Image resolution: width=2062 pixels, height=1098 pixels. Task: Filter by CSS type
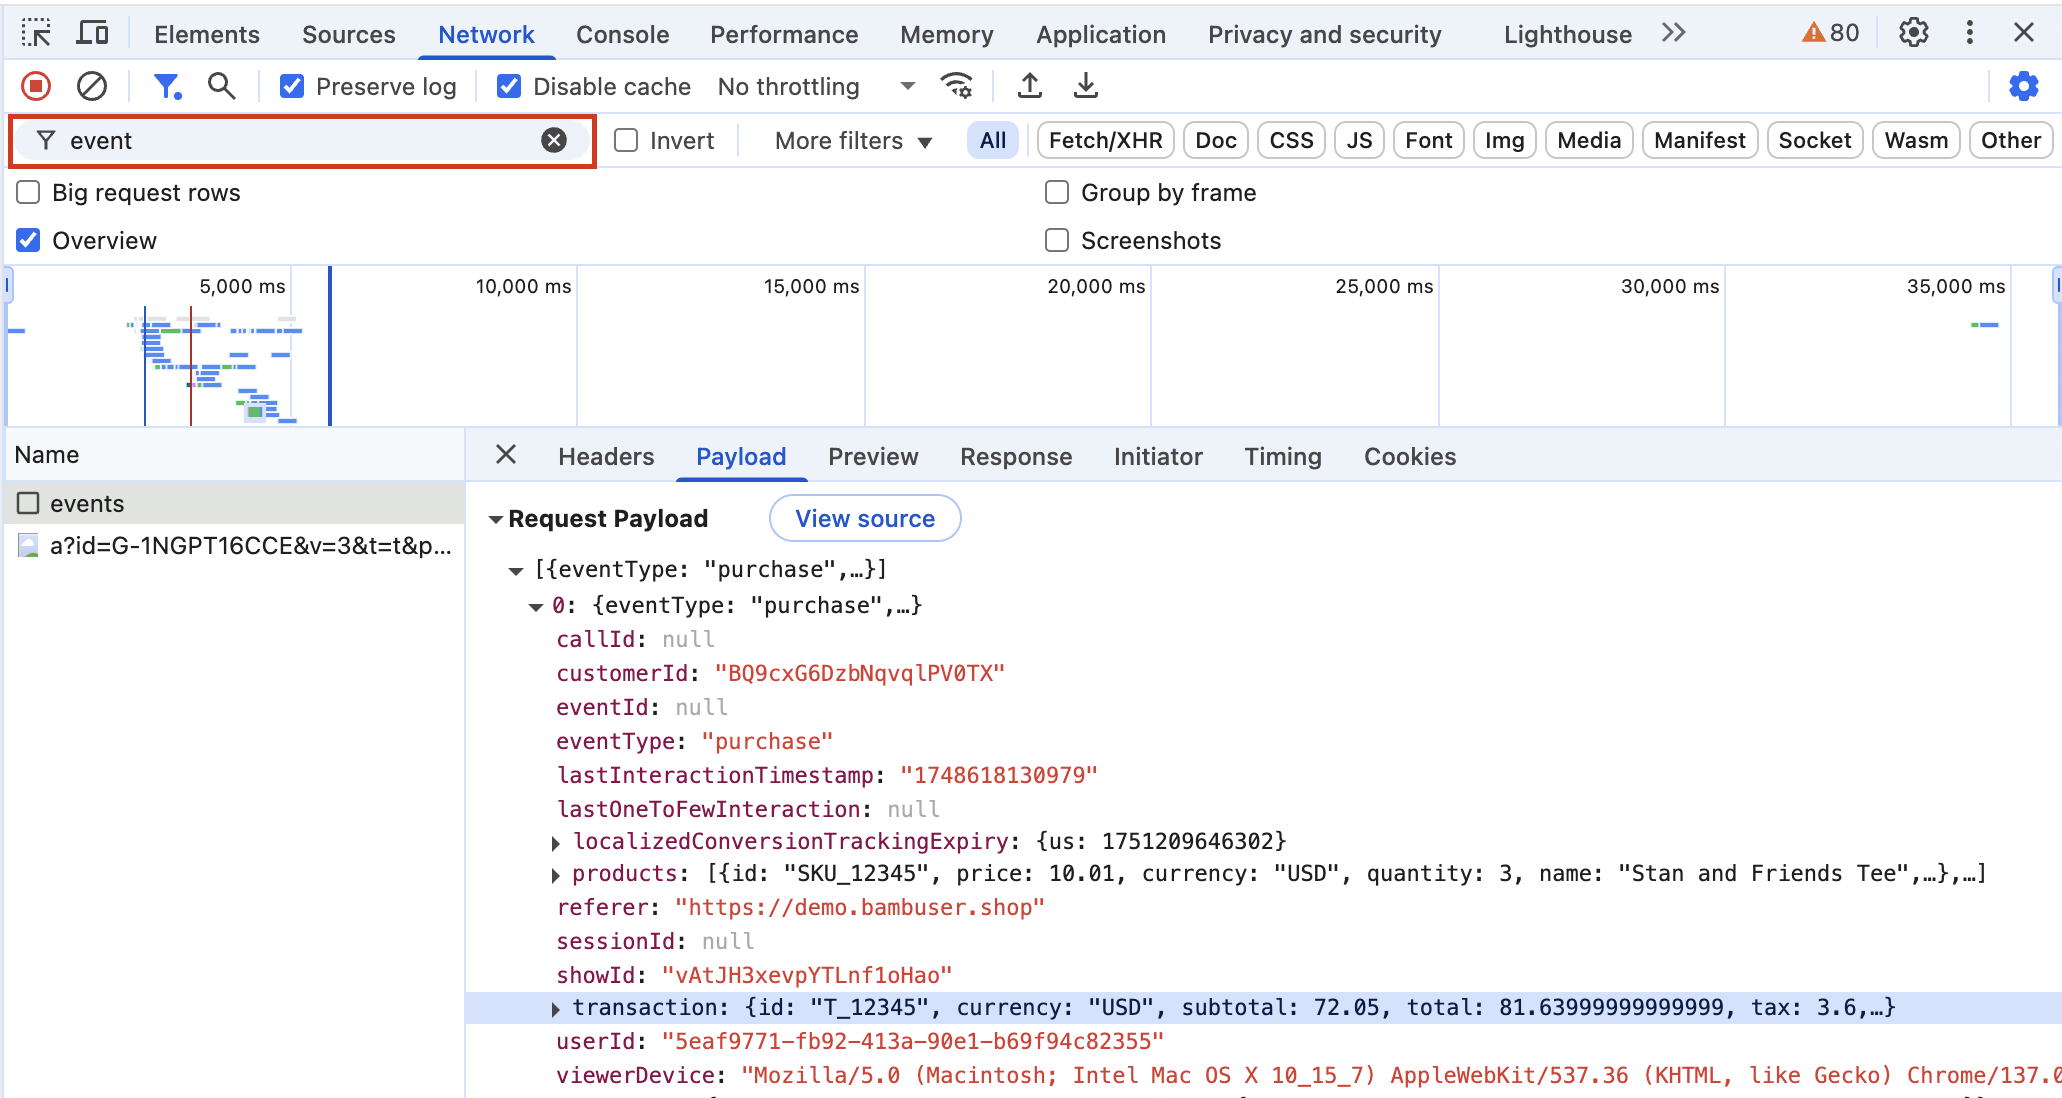[x=1292, y=140]
